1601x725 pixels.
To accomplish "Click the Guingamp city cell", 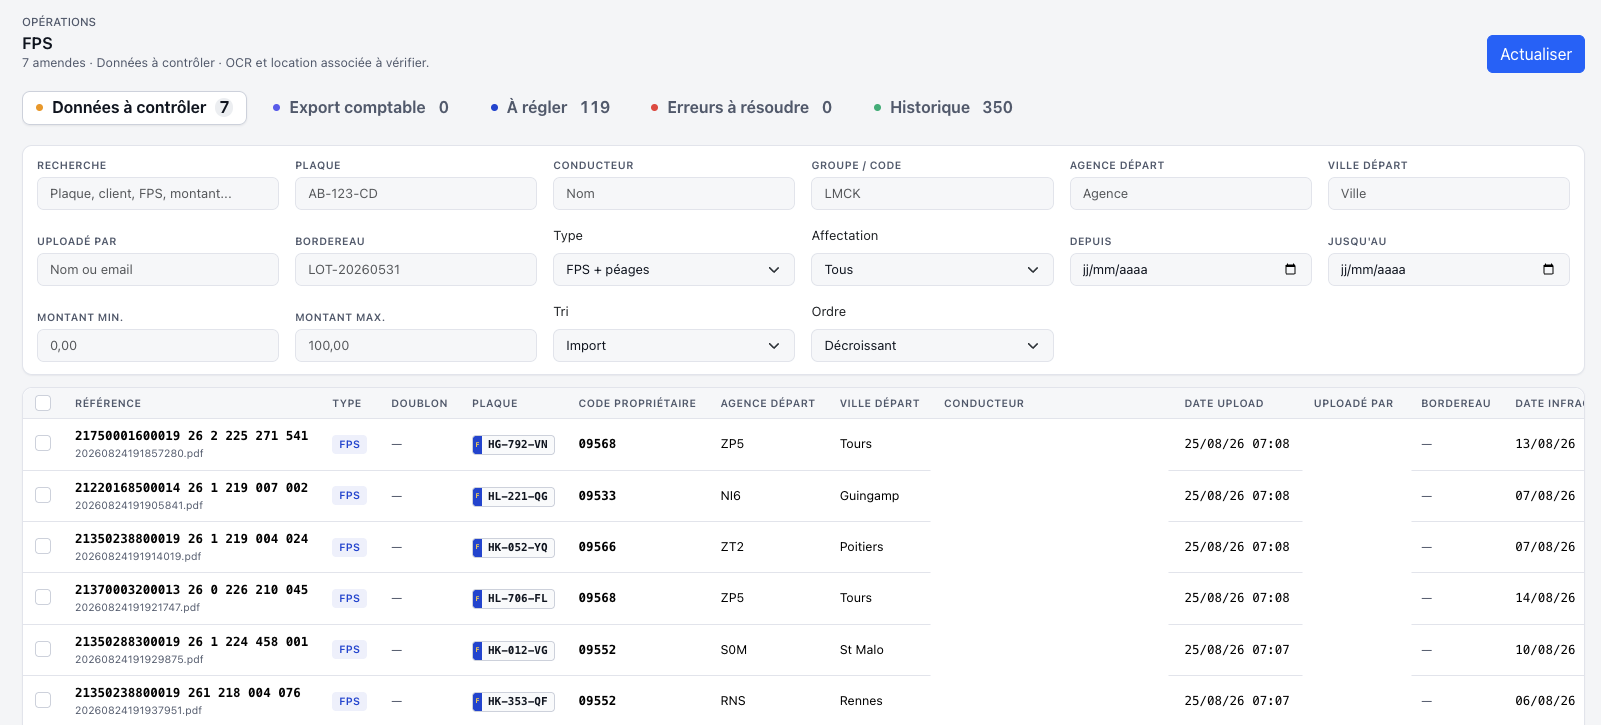I will point(869,496).
